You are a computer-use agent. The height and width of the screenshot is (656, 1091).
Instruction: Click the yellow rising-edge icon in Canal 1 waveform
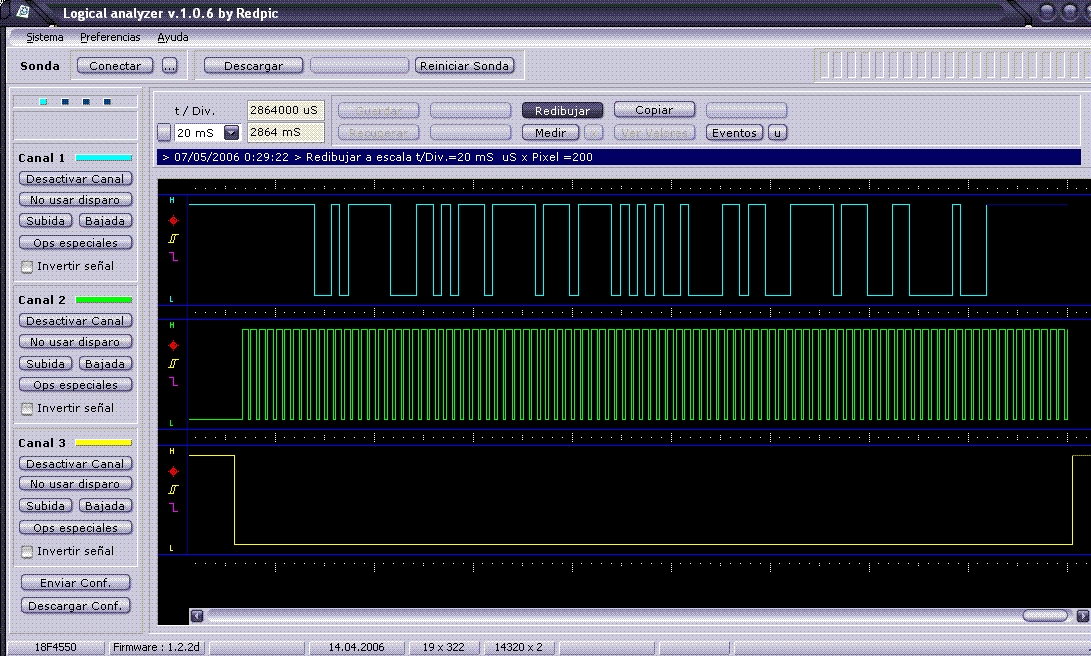(173, 238)
